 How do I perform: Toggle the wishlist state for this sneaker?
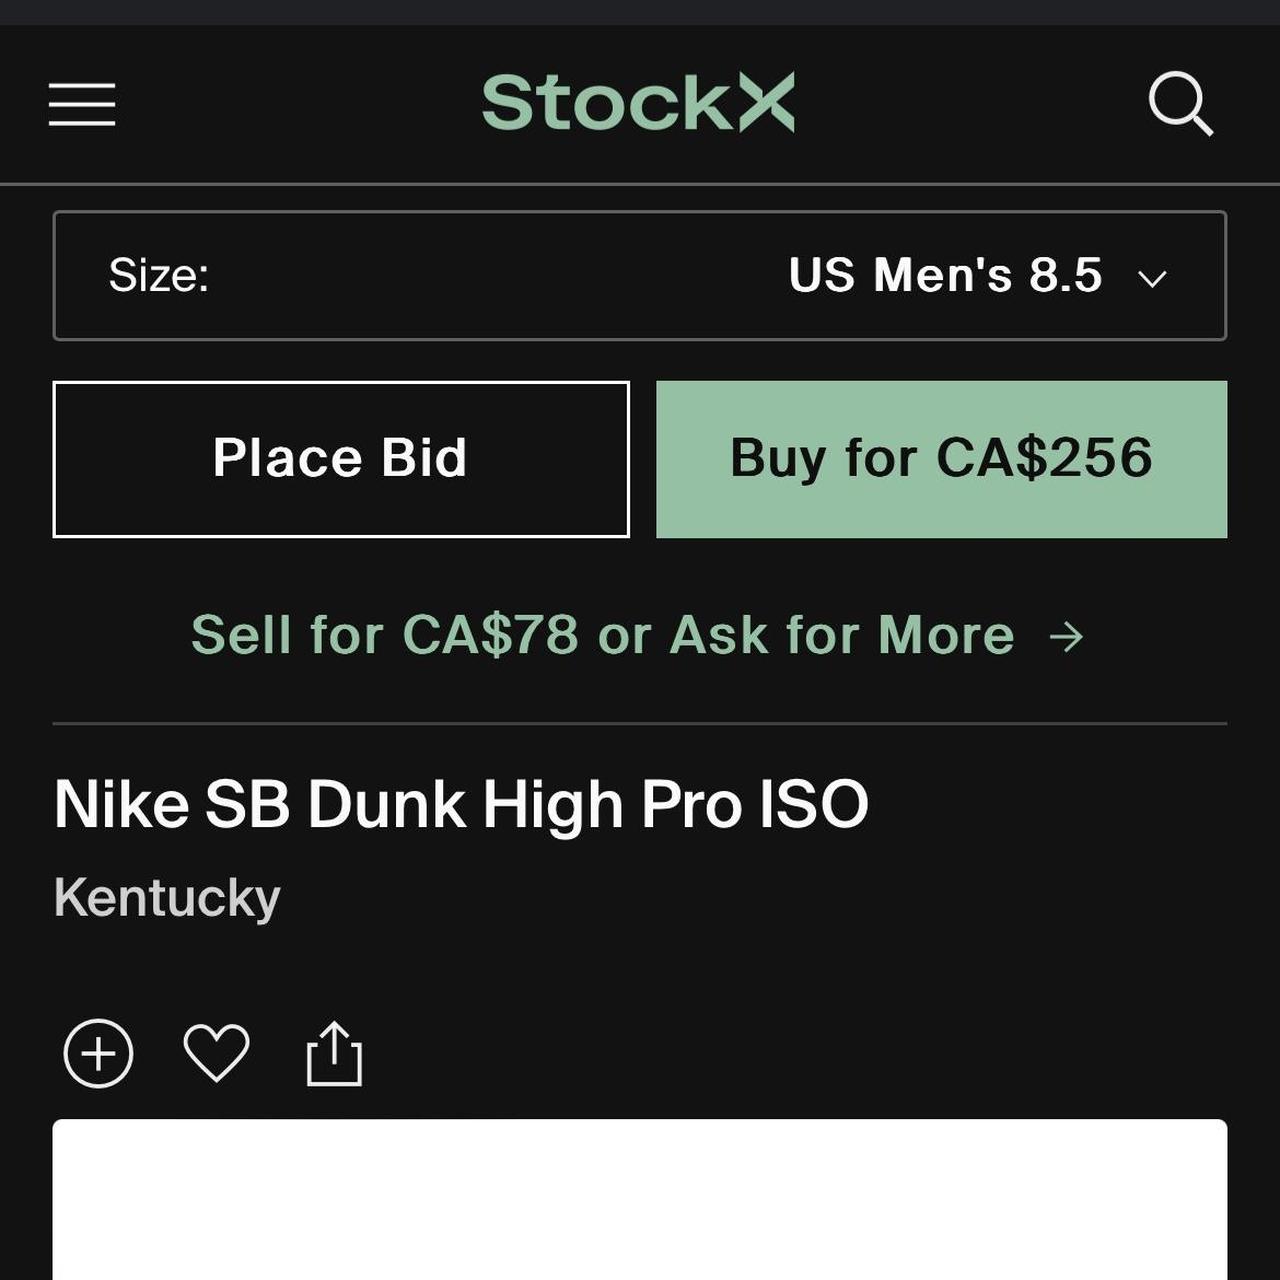tap(217, 1053)
